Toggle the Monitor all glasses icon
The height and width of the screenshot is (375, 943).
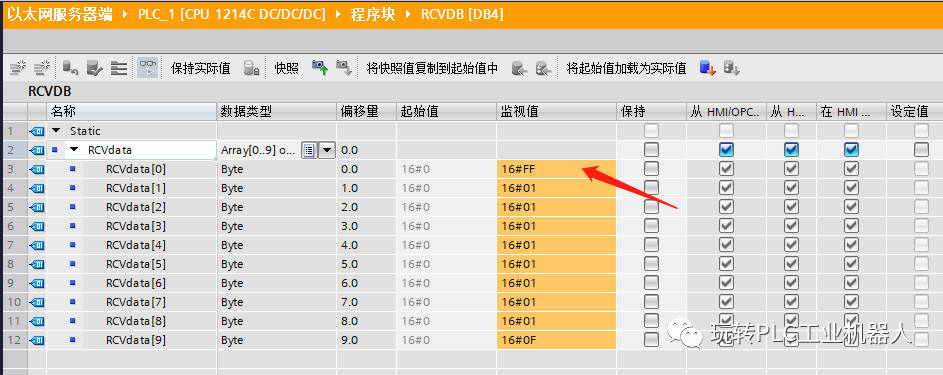(x=147, y=68)
